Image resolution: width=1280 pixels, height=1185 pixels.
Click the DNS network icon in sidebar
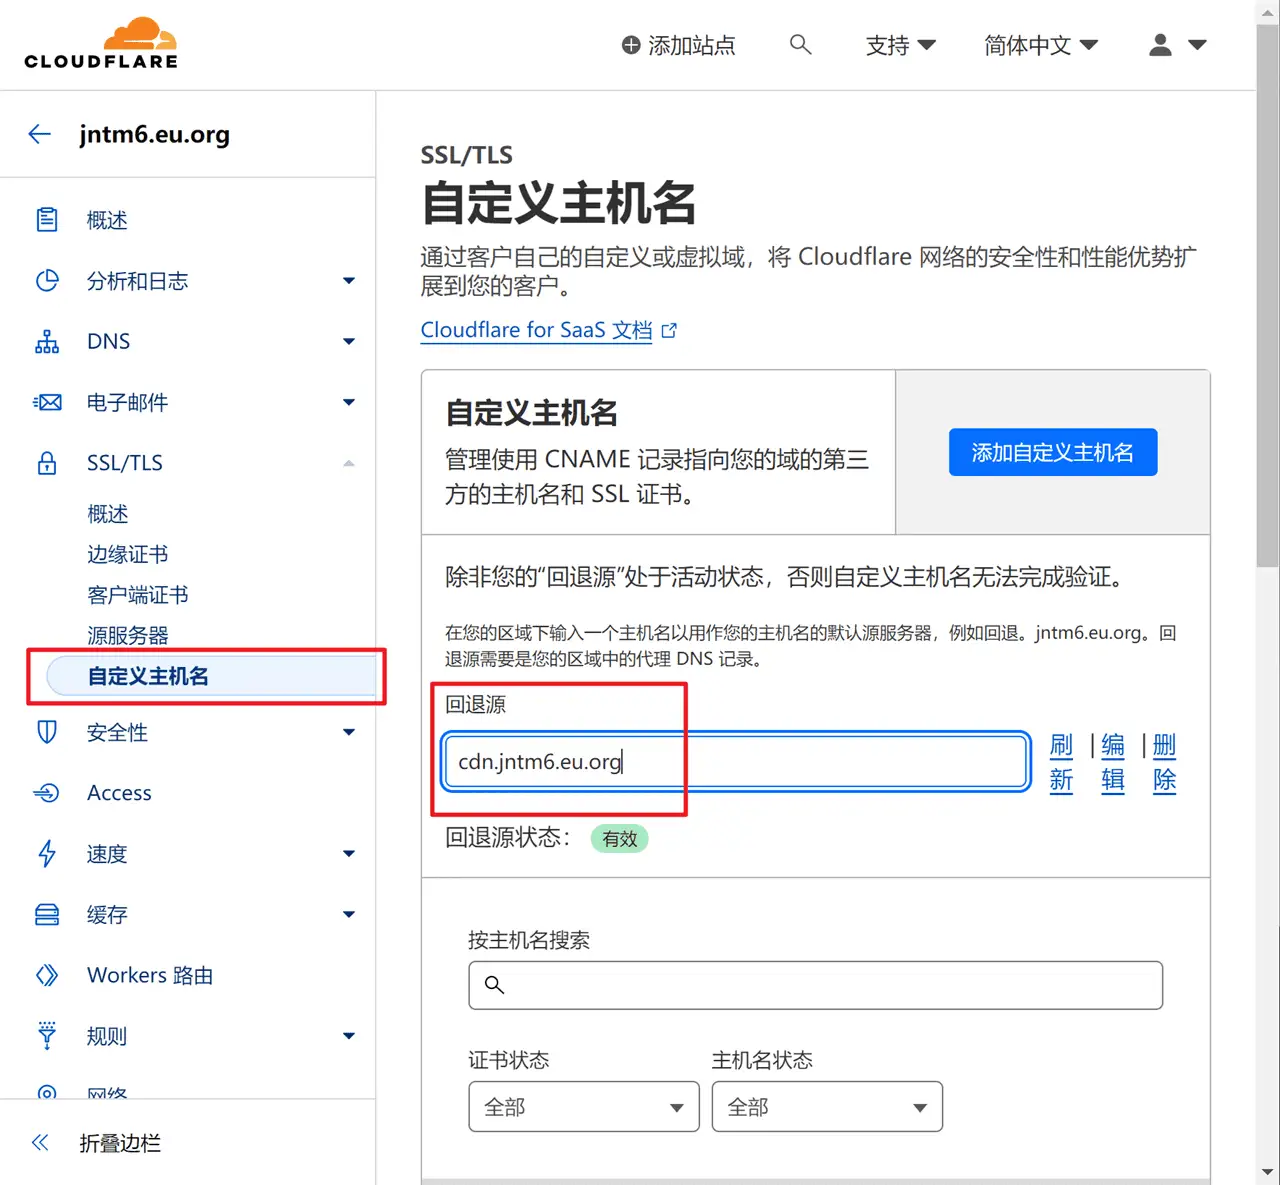47,342
